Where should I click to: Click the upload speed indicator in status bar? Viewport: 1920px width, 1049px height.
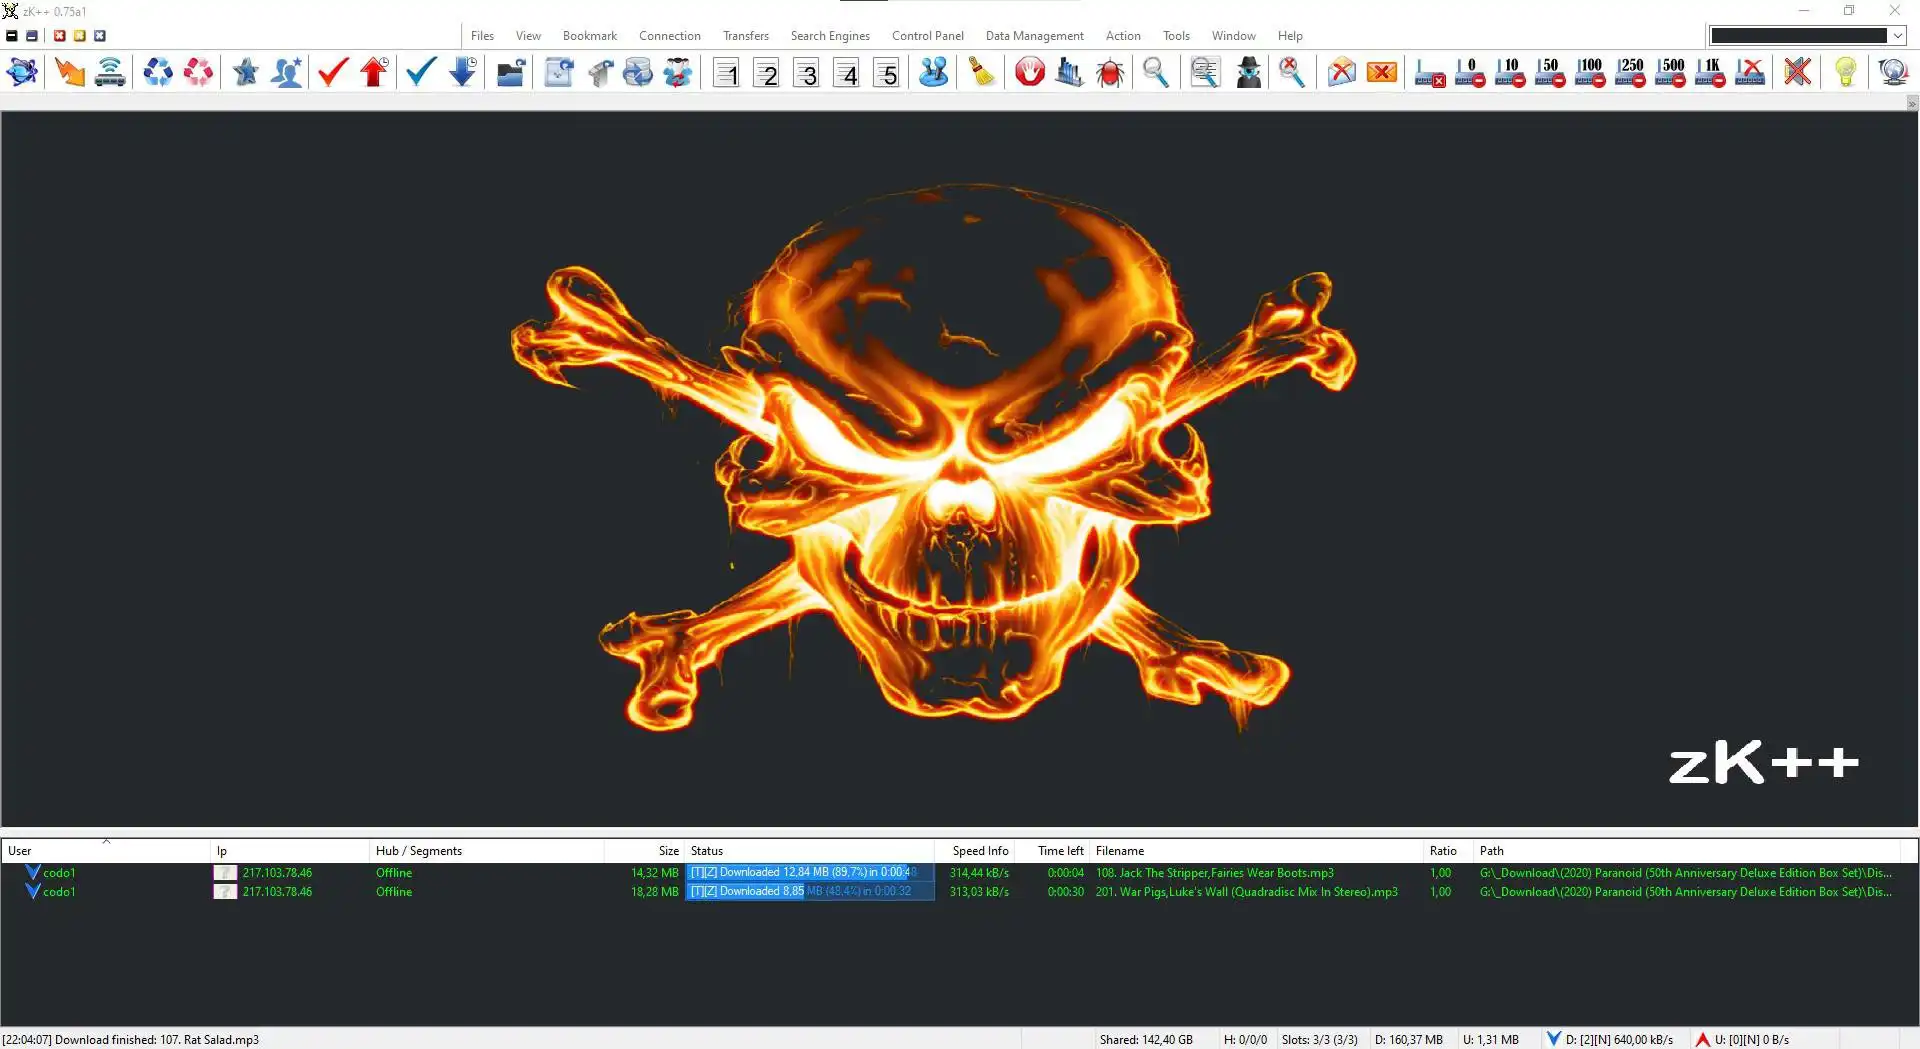1741,1040
